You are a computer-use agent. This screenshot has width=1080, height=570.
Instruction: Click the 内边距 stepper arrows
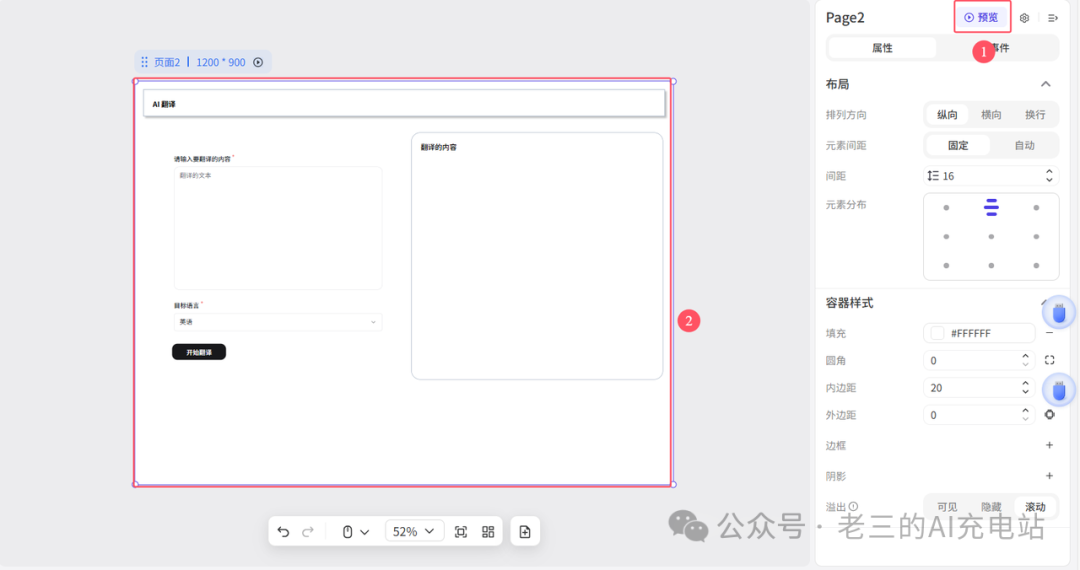[x=1026, y=388]
